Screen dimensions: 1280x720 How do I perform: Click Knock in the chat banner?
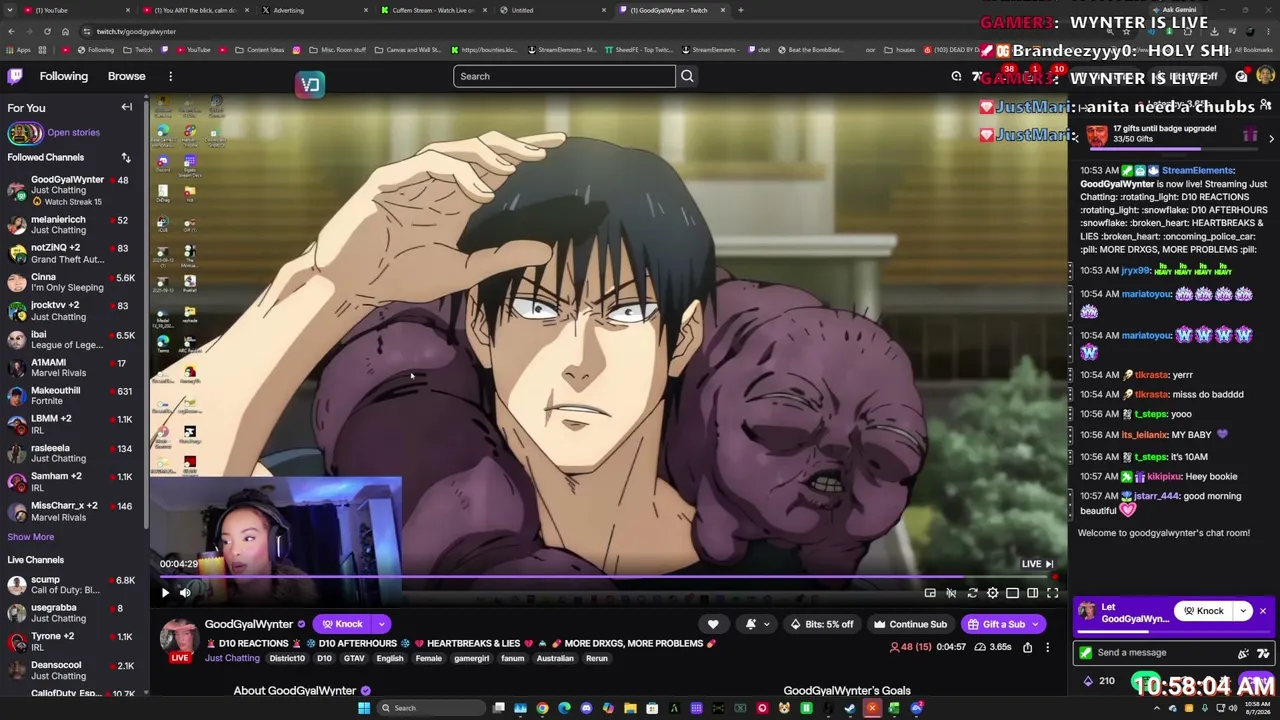tap(1203, 611)
